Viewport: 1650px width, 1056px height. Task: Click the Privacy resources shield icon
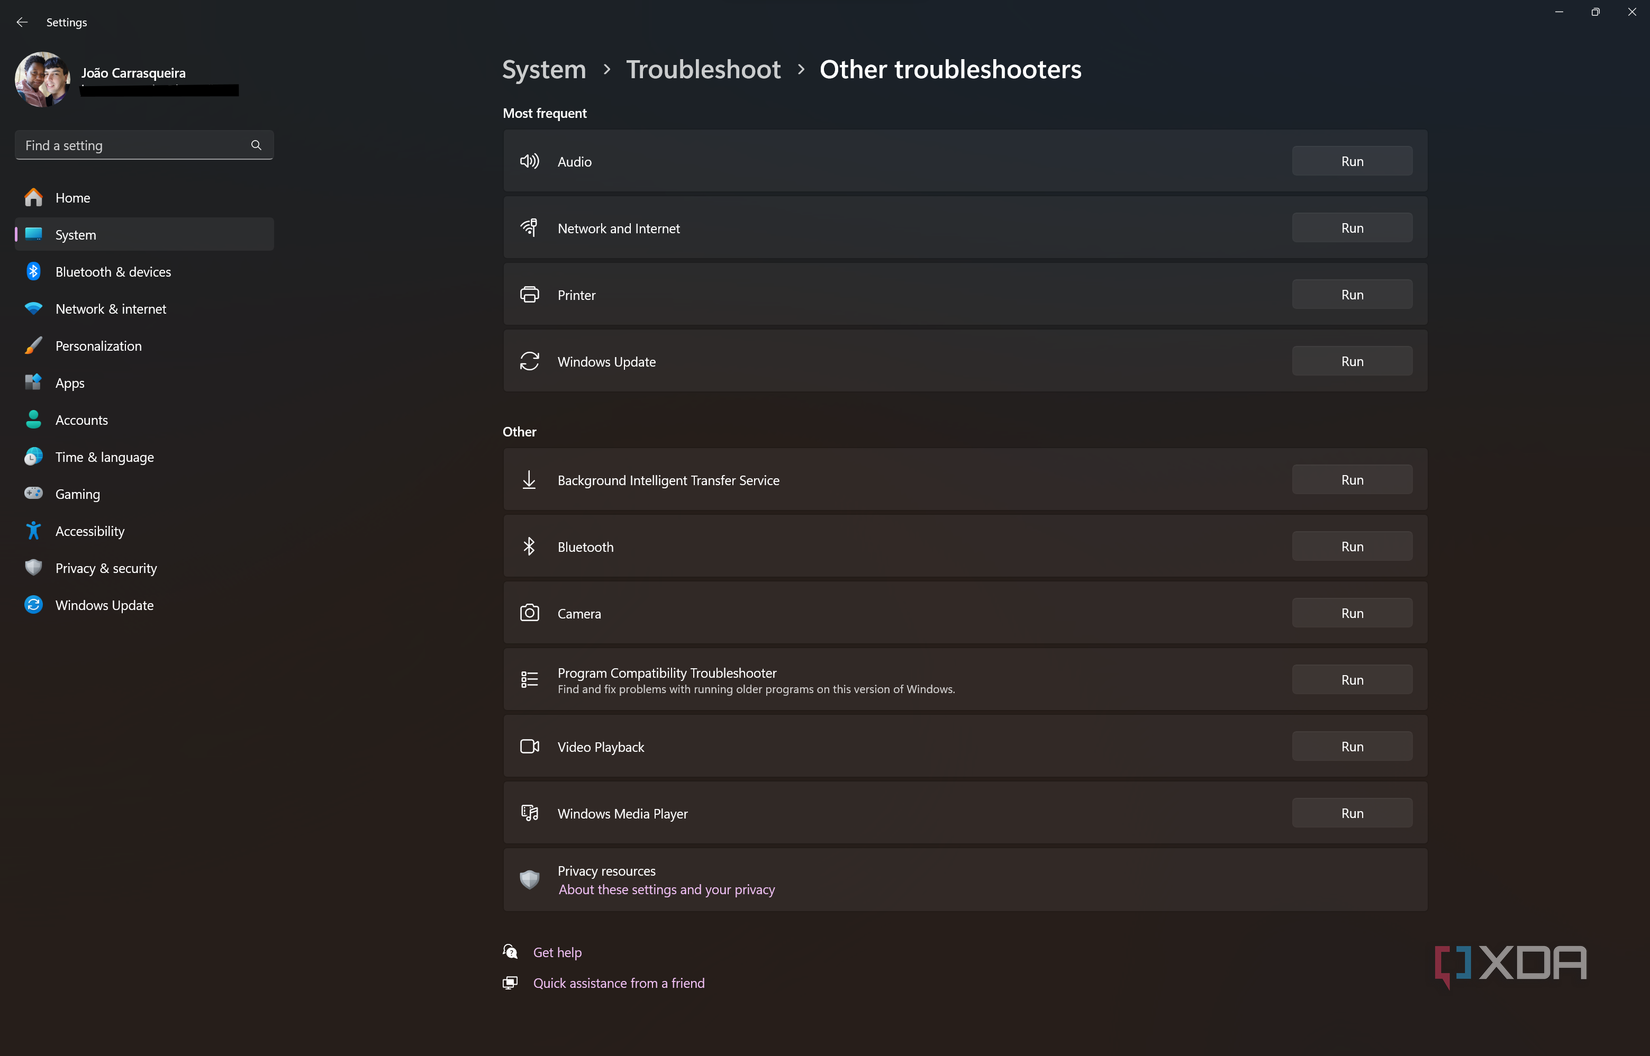[530, 880]
